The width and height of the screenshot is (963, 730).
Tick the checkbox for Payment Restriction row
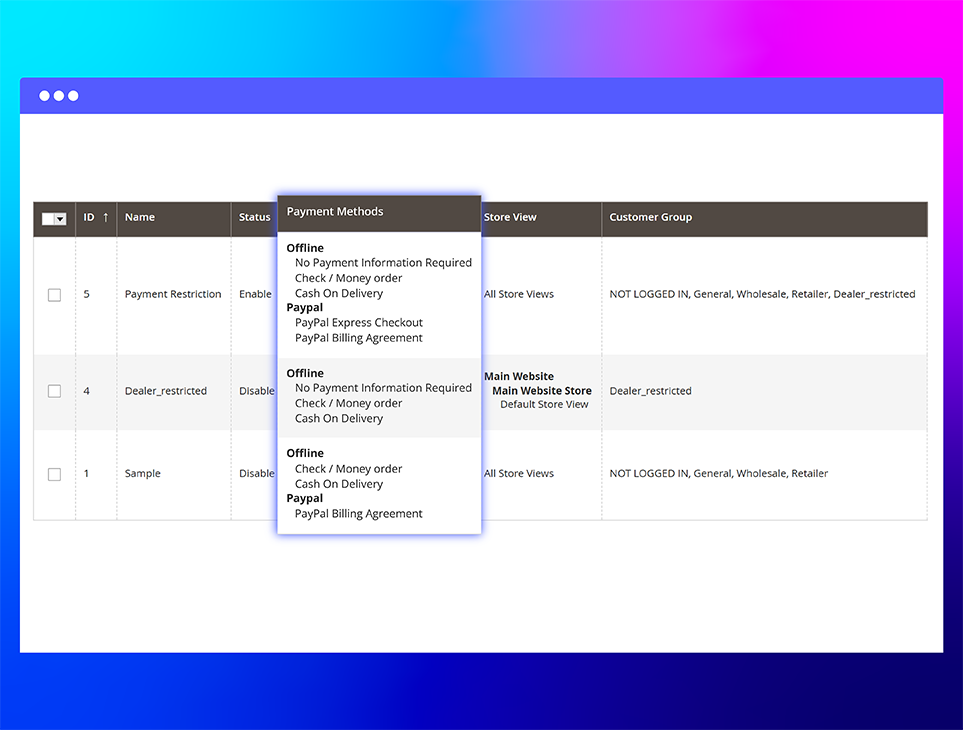coord(55,295)
